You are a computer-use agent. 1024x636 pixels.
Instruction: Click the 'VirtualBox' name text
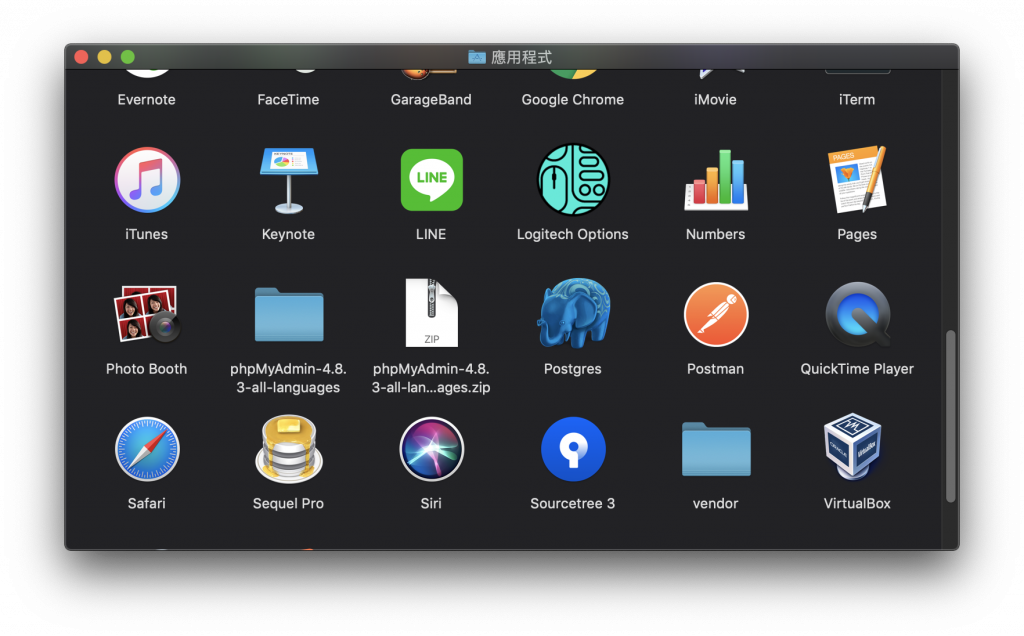857,503
